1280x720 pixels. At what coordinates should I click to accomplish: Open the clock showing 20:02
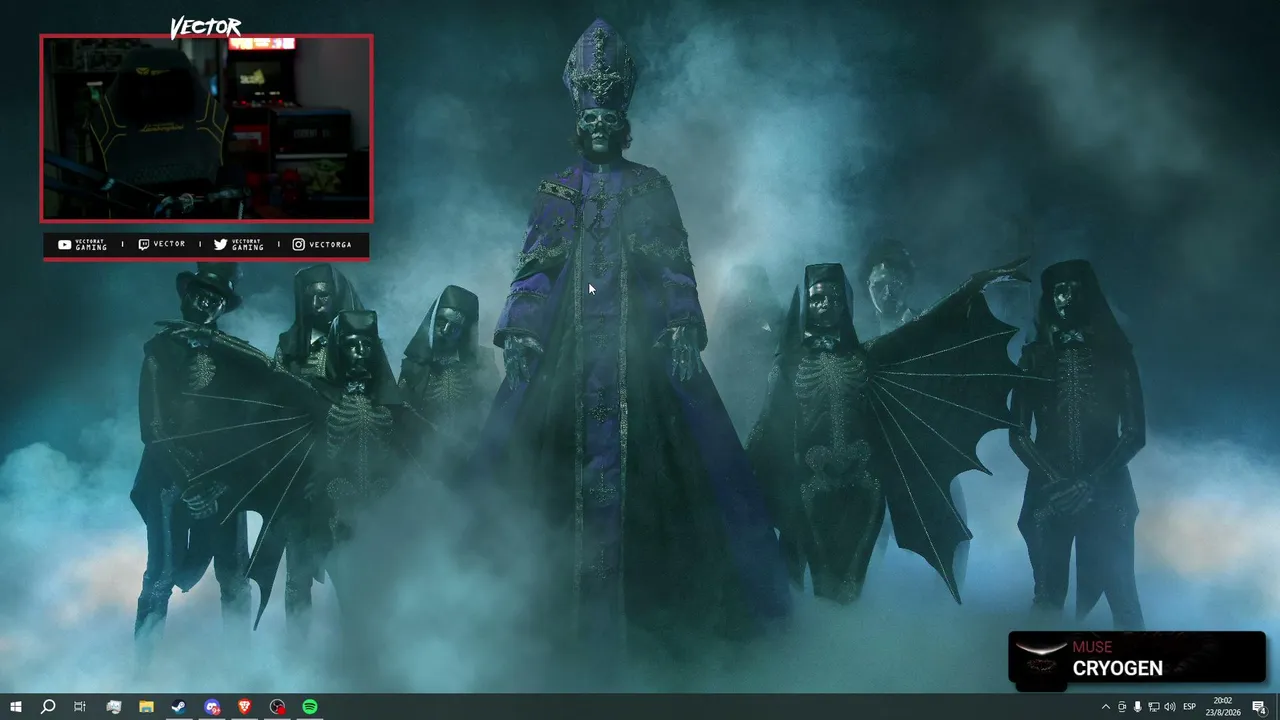1222,706
